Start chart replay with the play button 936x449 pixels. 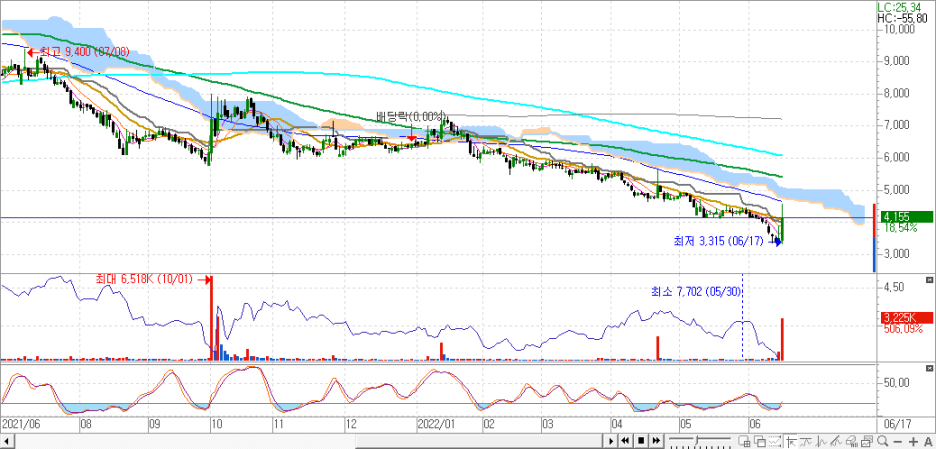click(x=611, y=441)
